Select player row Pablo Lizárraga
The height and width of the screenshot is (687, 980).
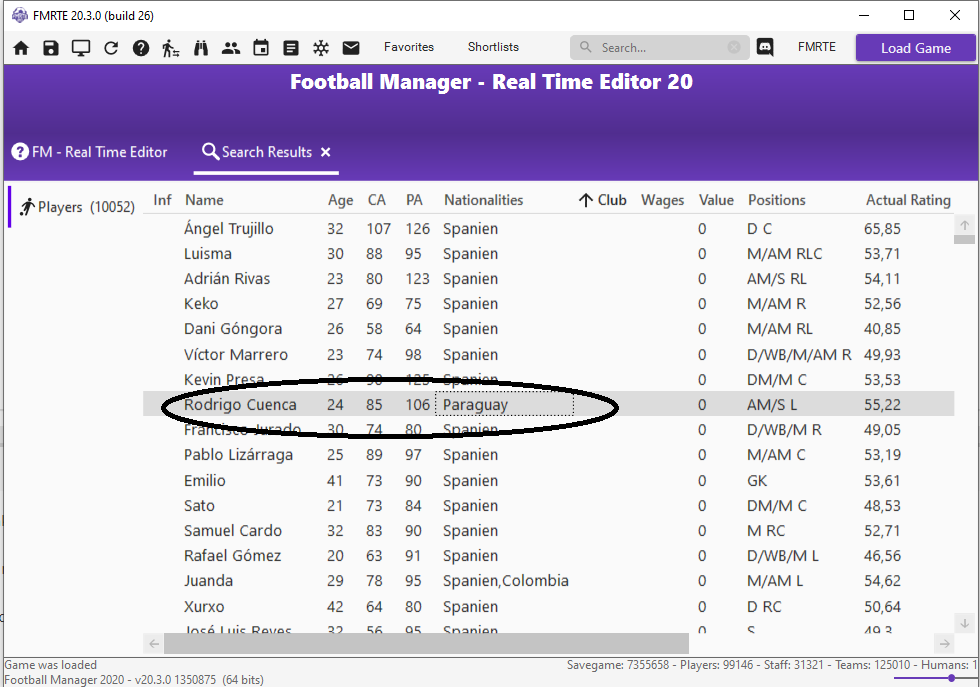tap(549, 454)
